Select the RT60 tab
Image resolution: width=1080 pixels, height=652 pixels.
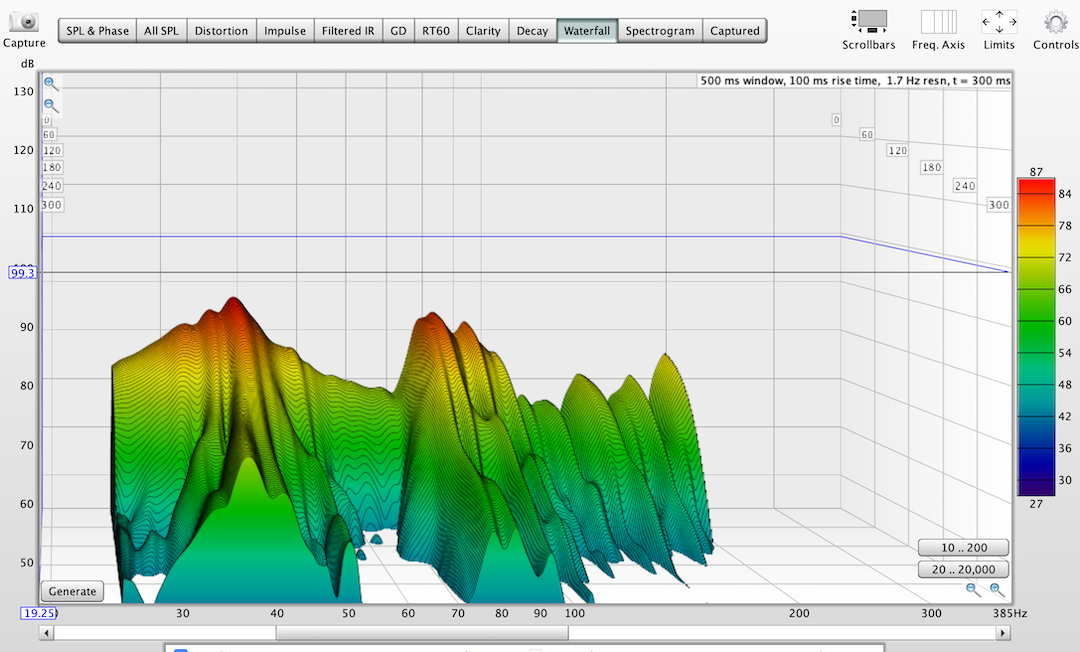tap(435, 31)
